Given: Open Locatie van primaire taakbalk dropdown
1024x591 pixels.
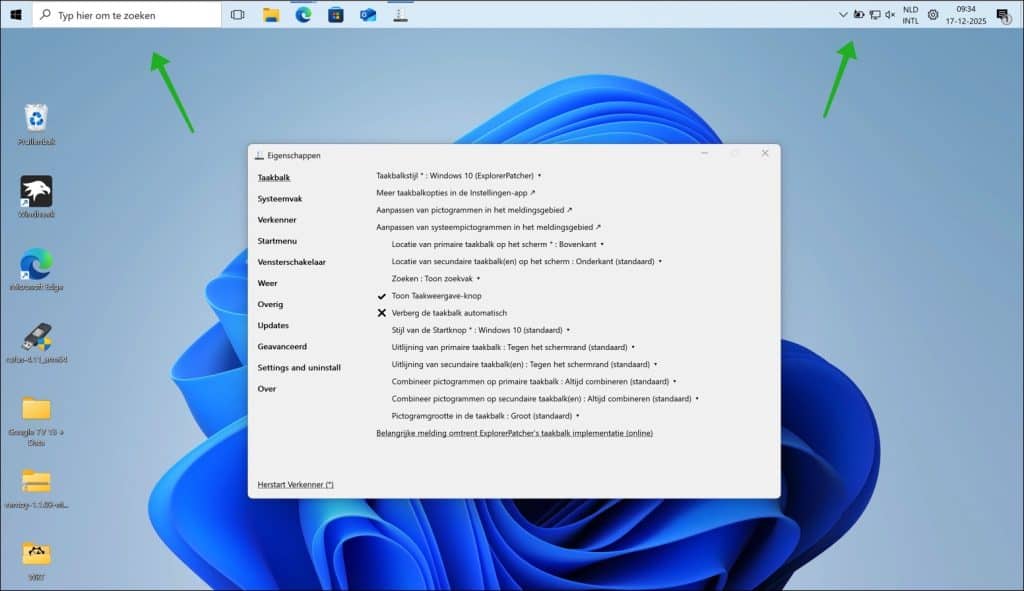Looking at the screenshot, I should click(x=497, y=244).
